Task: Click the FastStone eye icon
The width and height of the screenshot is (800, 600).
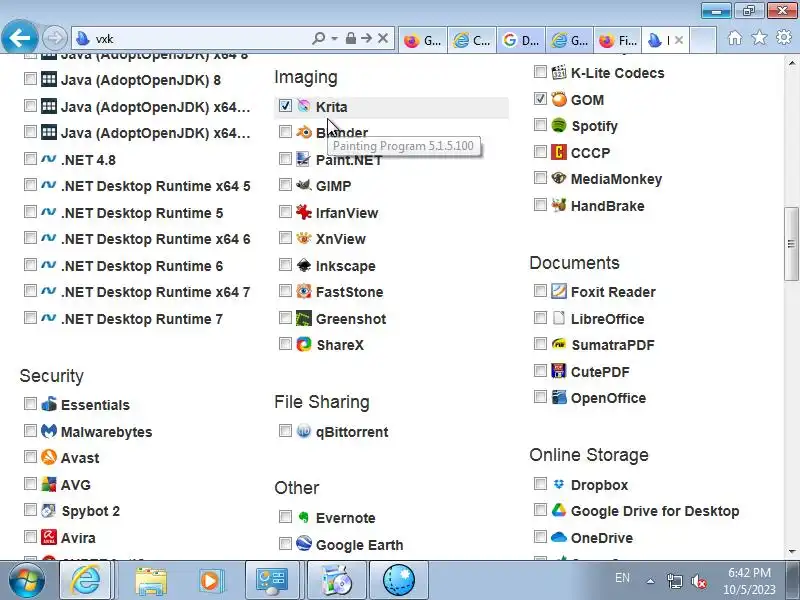Action: click(x=304, y=291)
